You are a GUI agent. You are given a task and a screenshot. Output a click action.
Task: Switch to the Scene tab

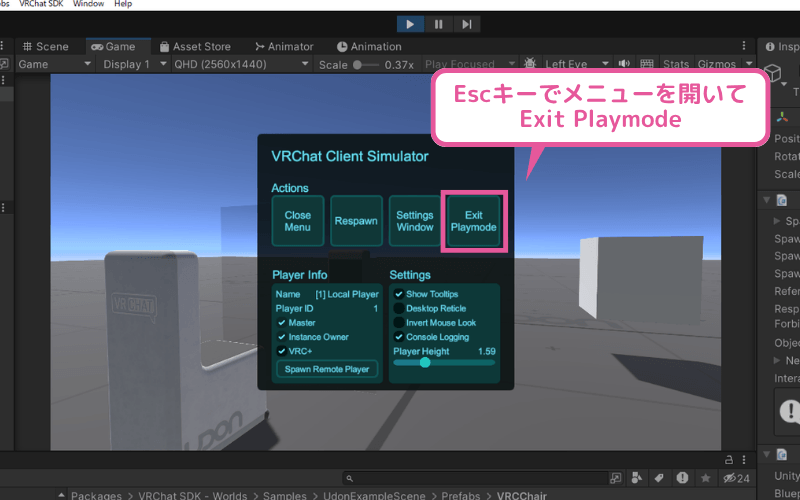click(x=45, y=46)
